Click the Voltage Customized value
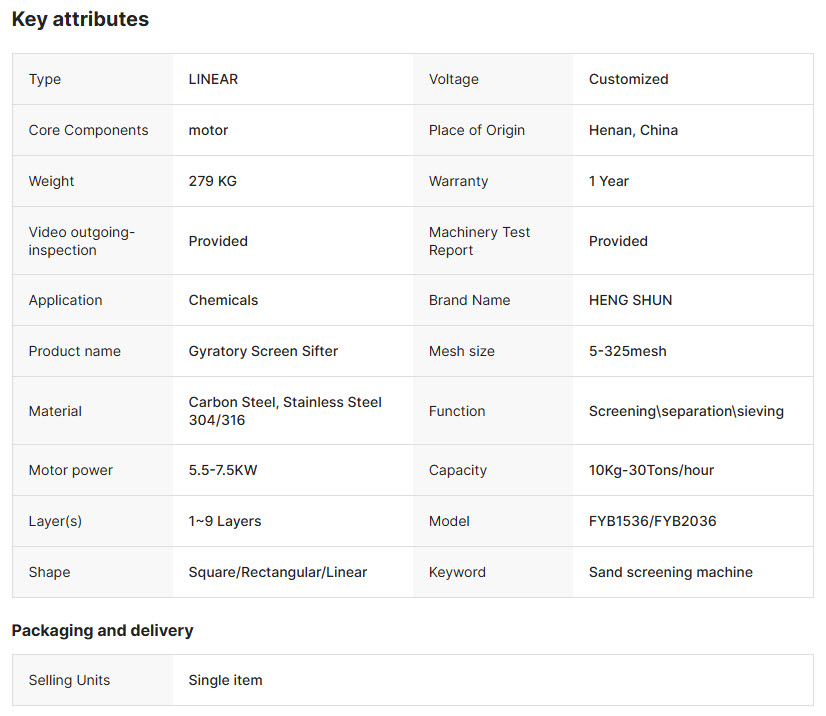This screenshot has height=716, width=826. pos(628,79)
